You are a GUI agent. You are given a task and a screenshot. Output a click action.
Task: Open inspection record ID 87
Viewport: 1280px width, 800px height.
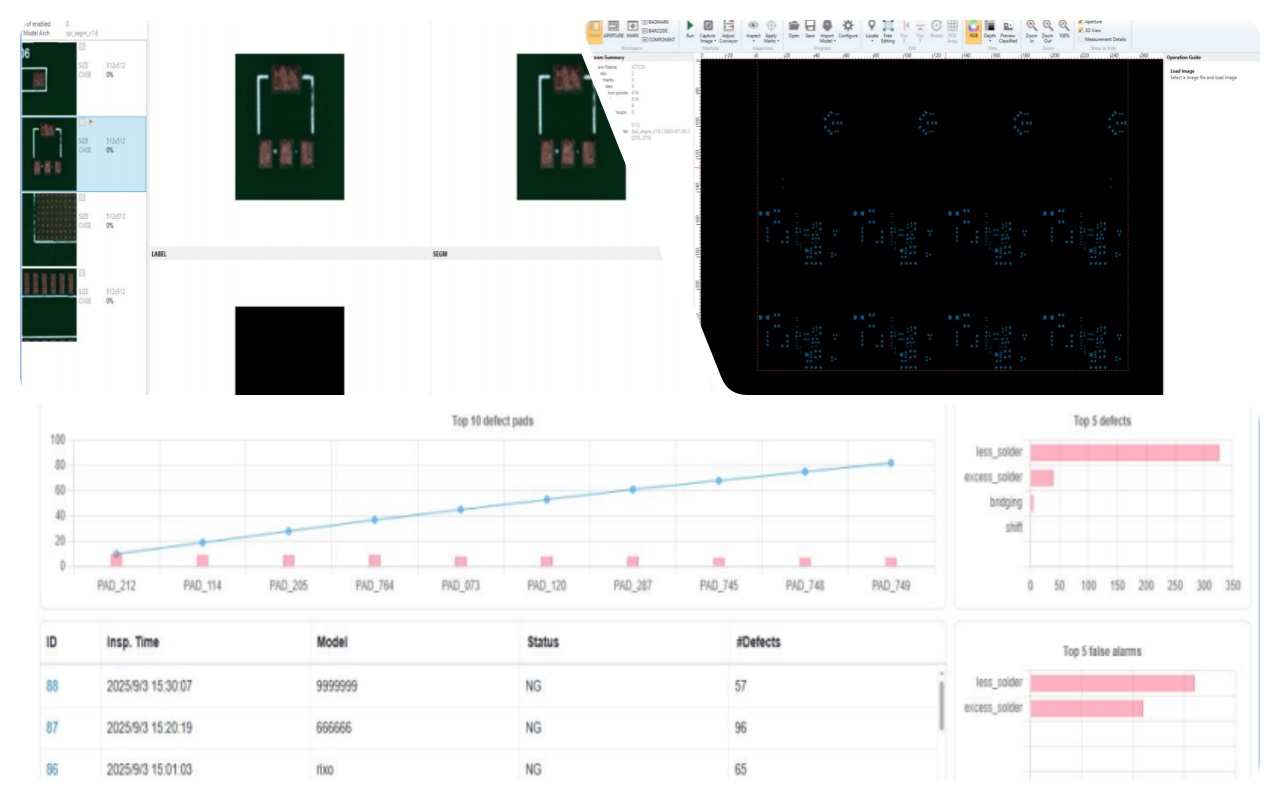52,728
